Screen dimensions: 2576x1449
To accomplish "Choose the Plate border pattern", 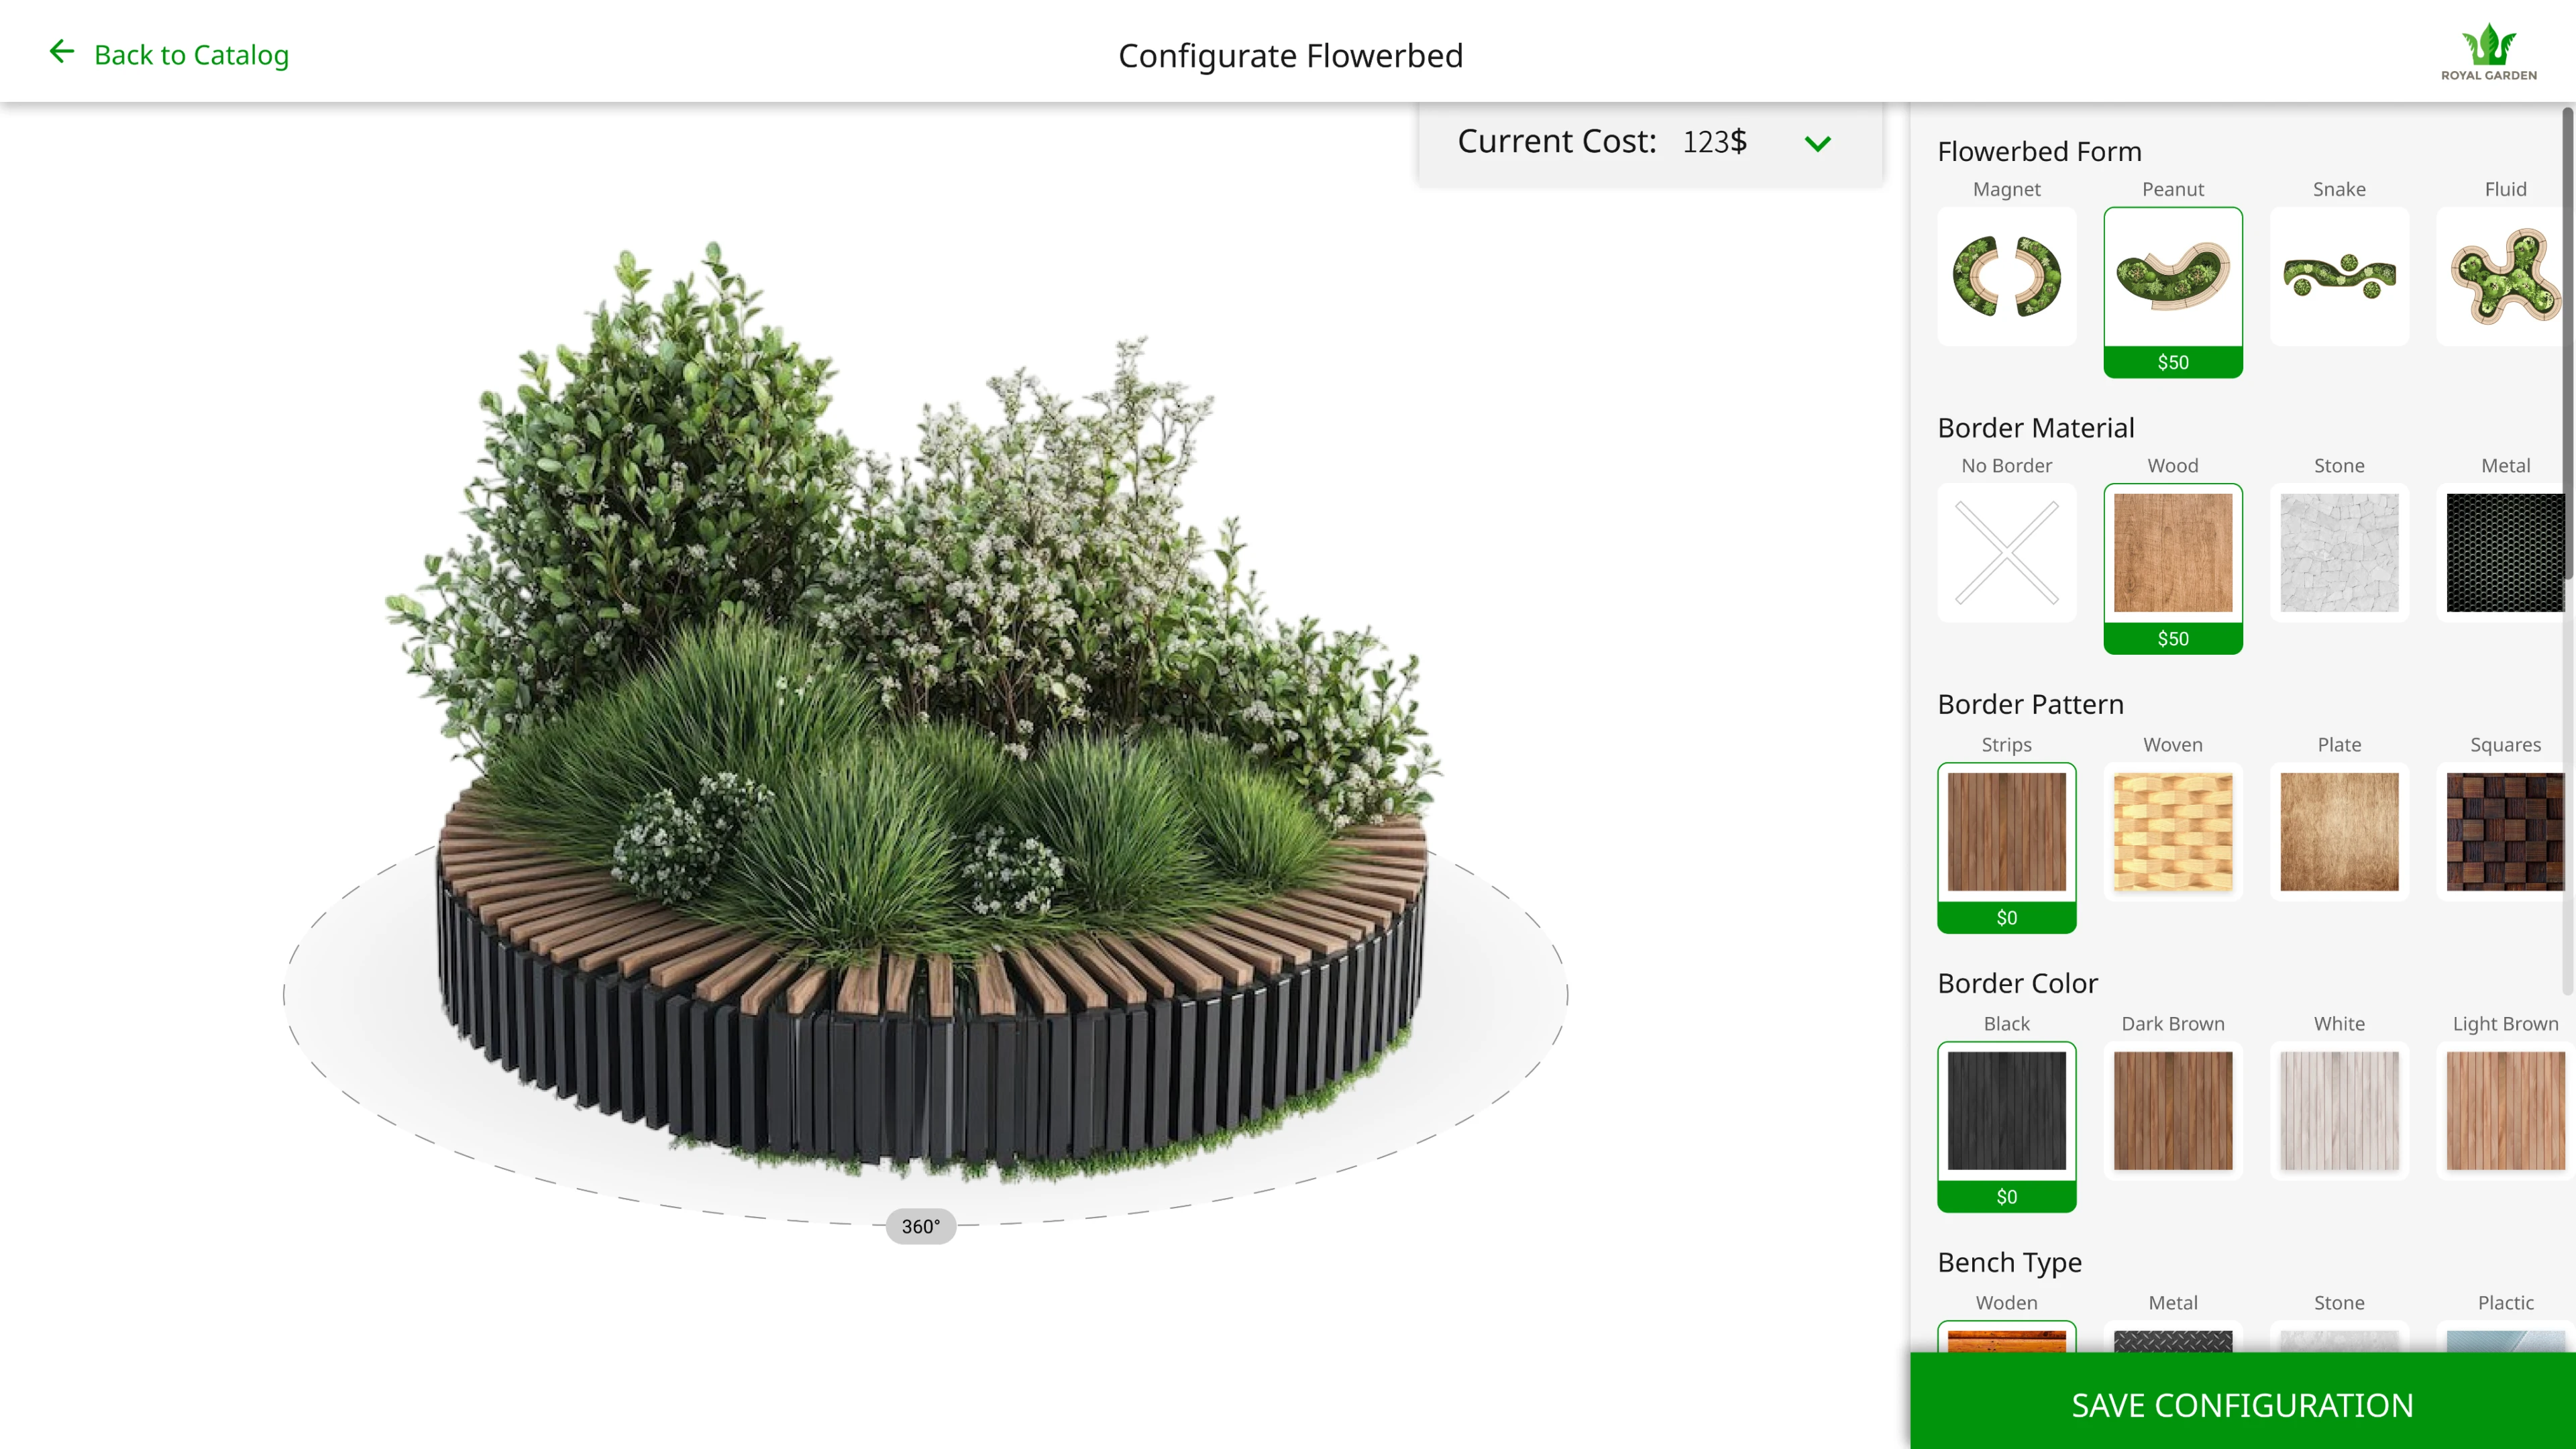I will [x=2338, y=831].
